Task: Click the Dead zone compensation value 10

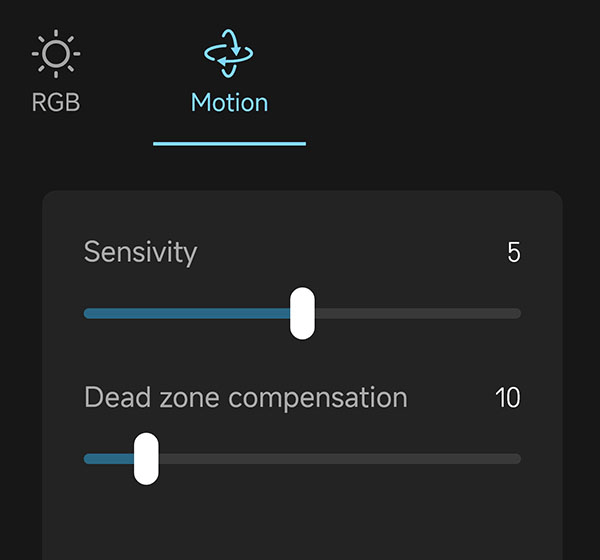Action: click(x=508, y=398)
